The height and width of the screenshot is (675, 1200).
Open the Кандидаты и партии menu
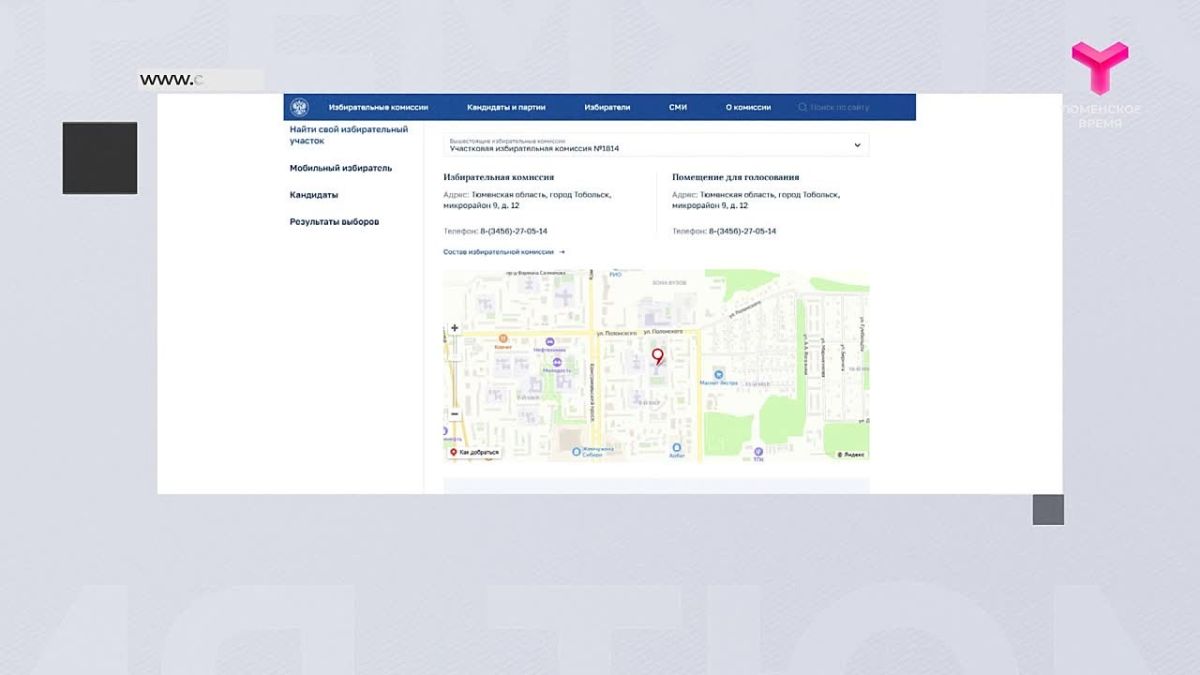506,107
